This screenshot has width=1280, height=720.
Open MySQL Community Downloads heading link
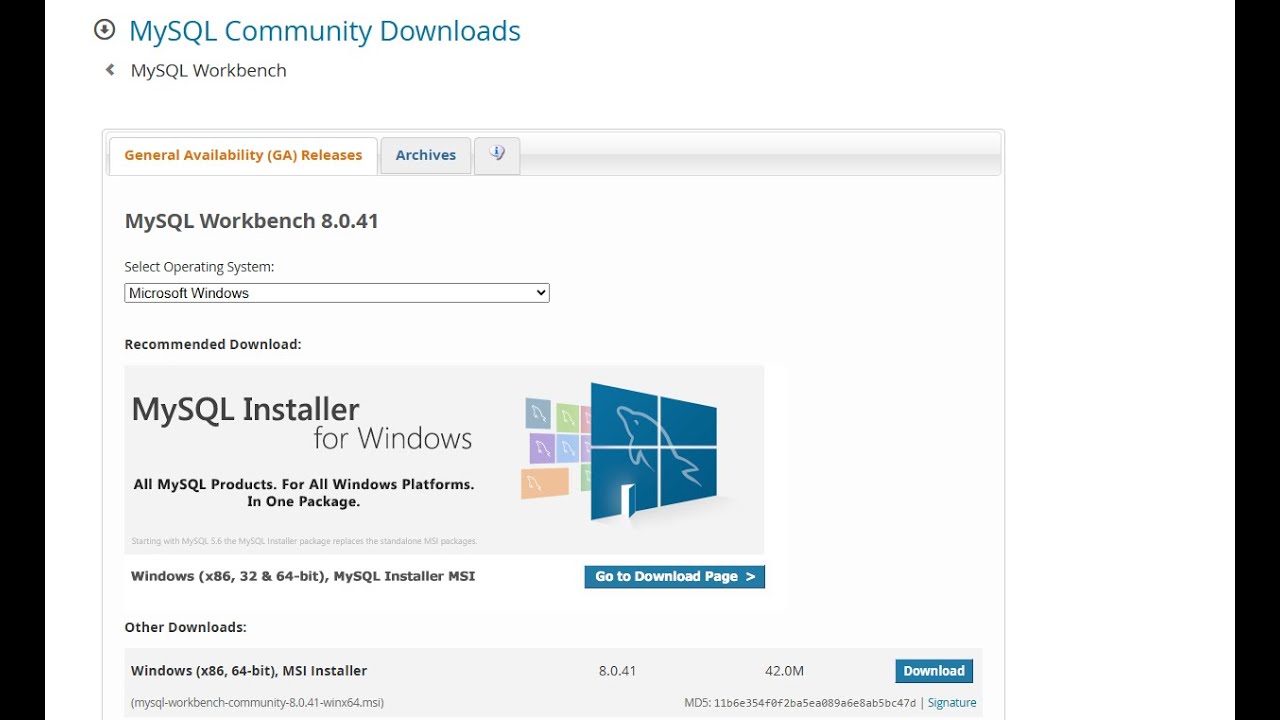pyautogui.click(x=325, y=31)
